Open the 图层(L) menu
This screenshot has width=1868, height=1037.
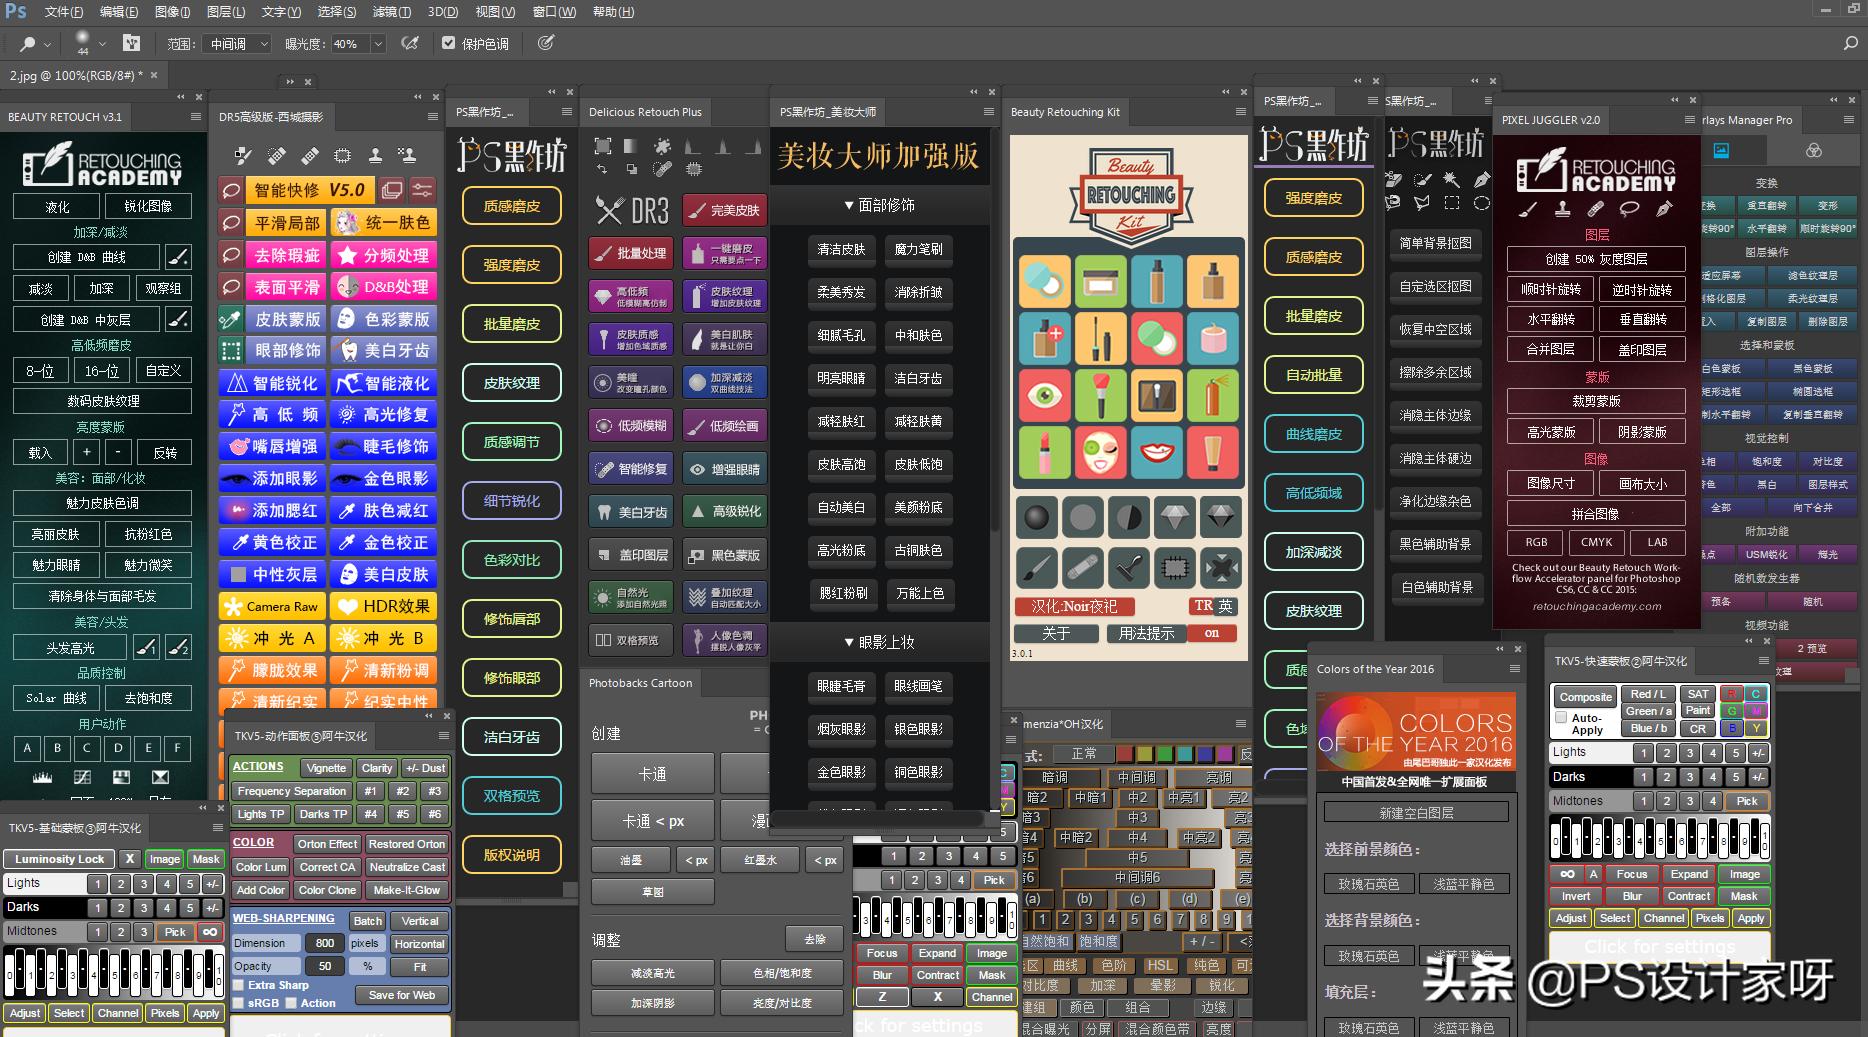pyautogui.click(x=225, y=12)
